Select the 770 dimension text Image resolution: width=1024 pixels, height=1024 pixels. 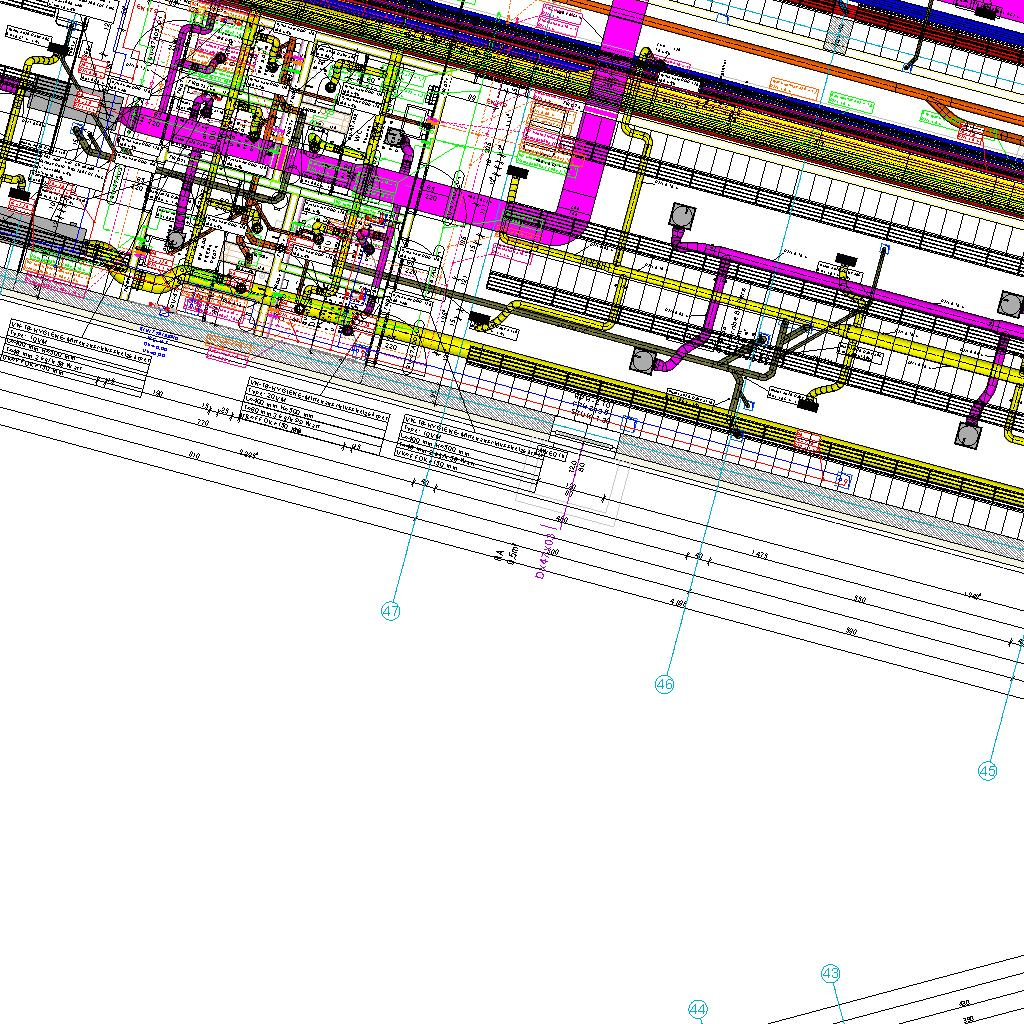[202, 423]
